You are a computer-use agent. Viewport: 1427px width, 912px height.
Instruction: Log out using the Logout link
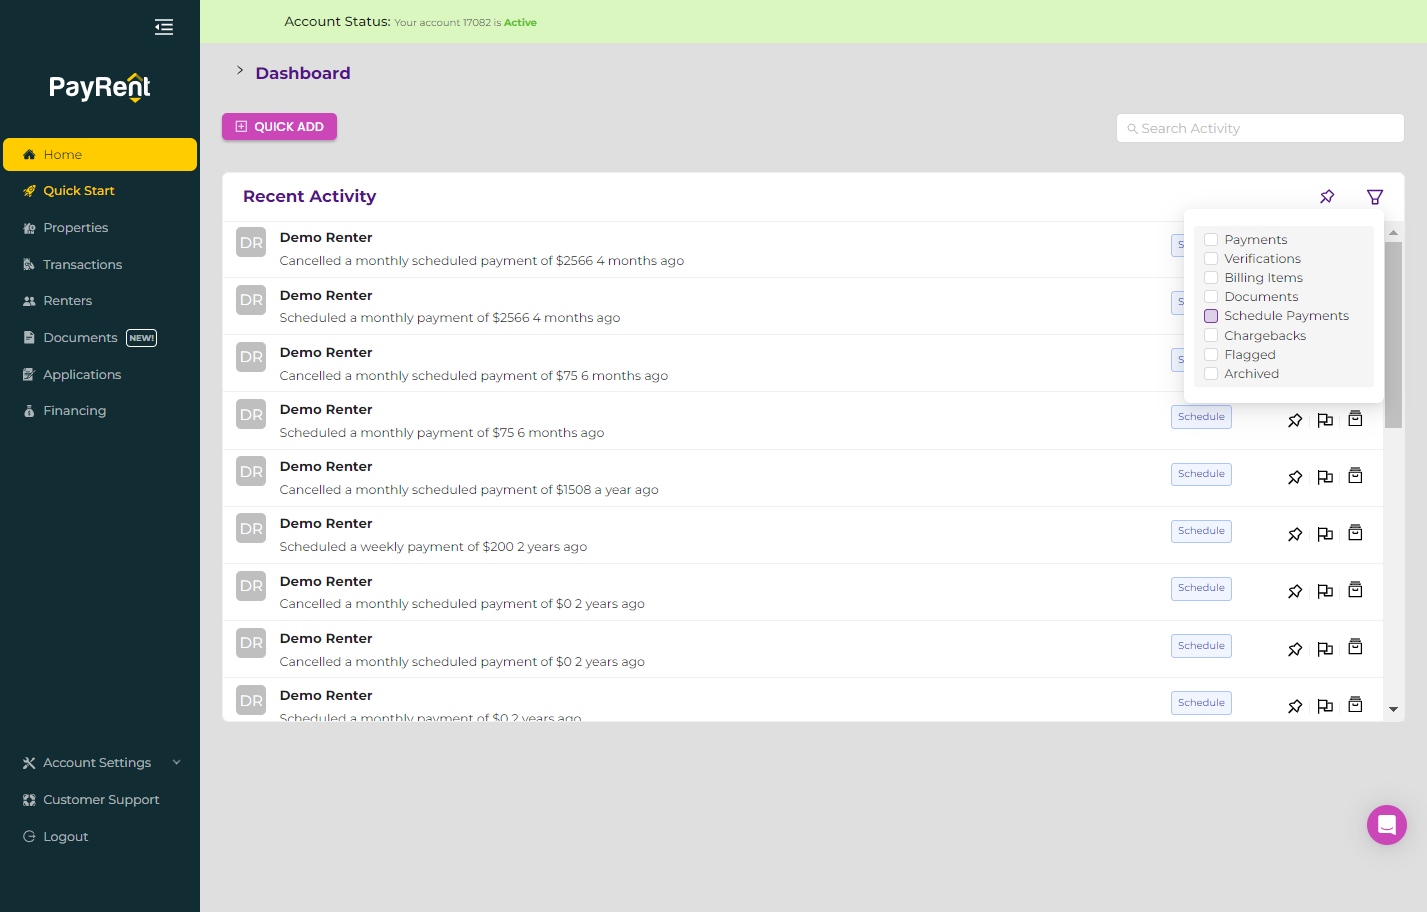coord(100,837)
